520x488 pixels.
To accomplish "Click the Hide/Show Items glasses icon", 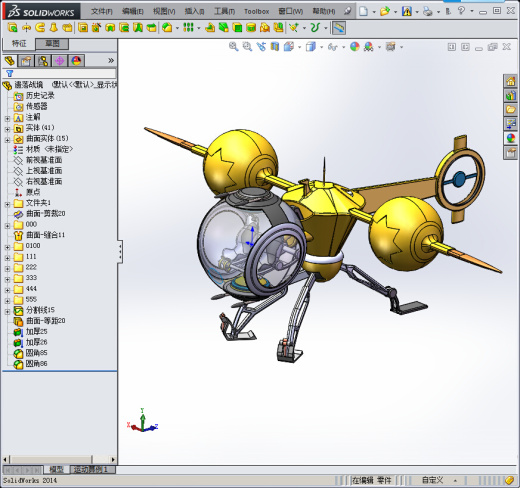I will pyautogui.click(x=333, y=47).
